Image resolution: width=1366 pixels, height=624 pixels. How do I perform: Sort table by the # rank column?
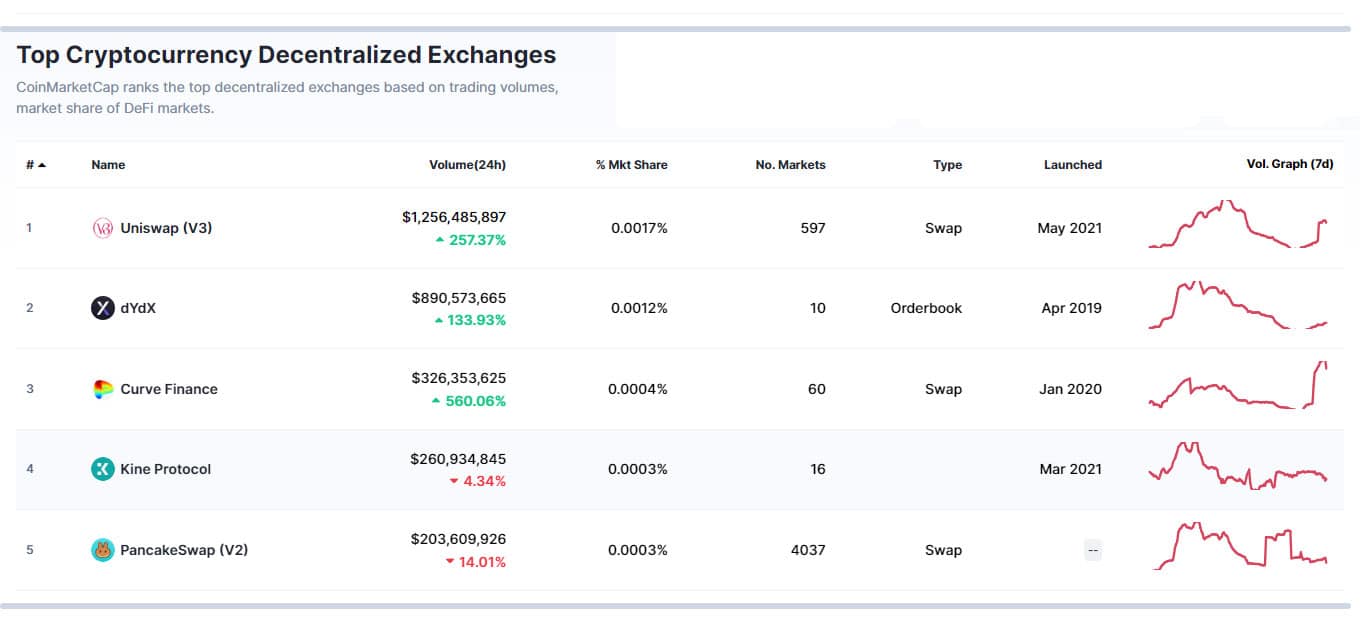(x=36, y=165)
